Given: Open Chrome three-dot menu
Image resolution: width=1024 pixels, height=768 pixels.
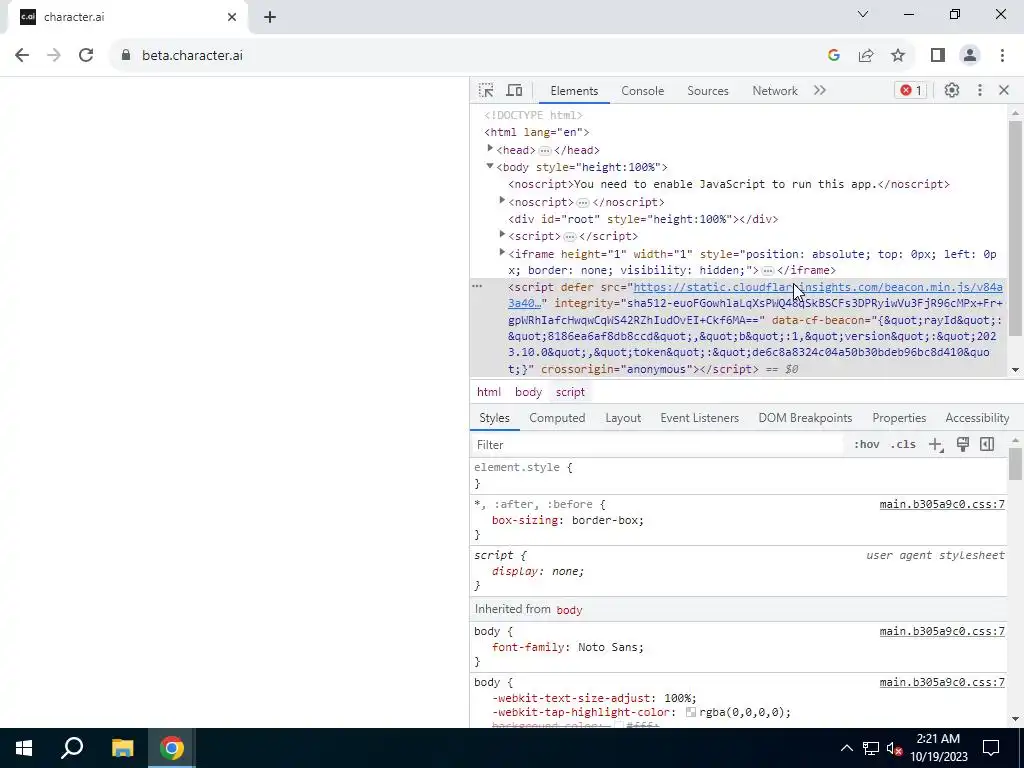Looking at the screenshot, I should pos(1002,56).
